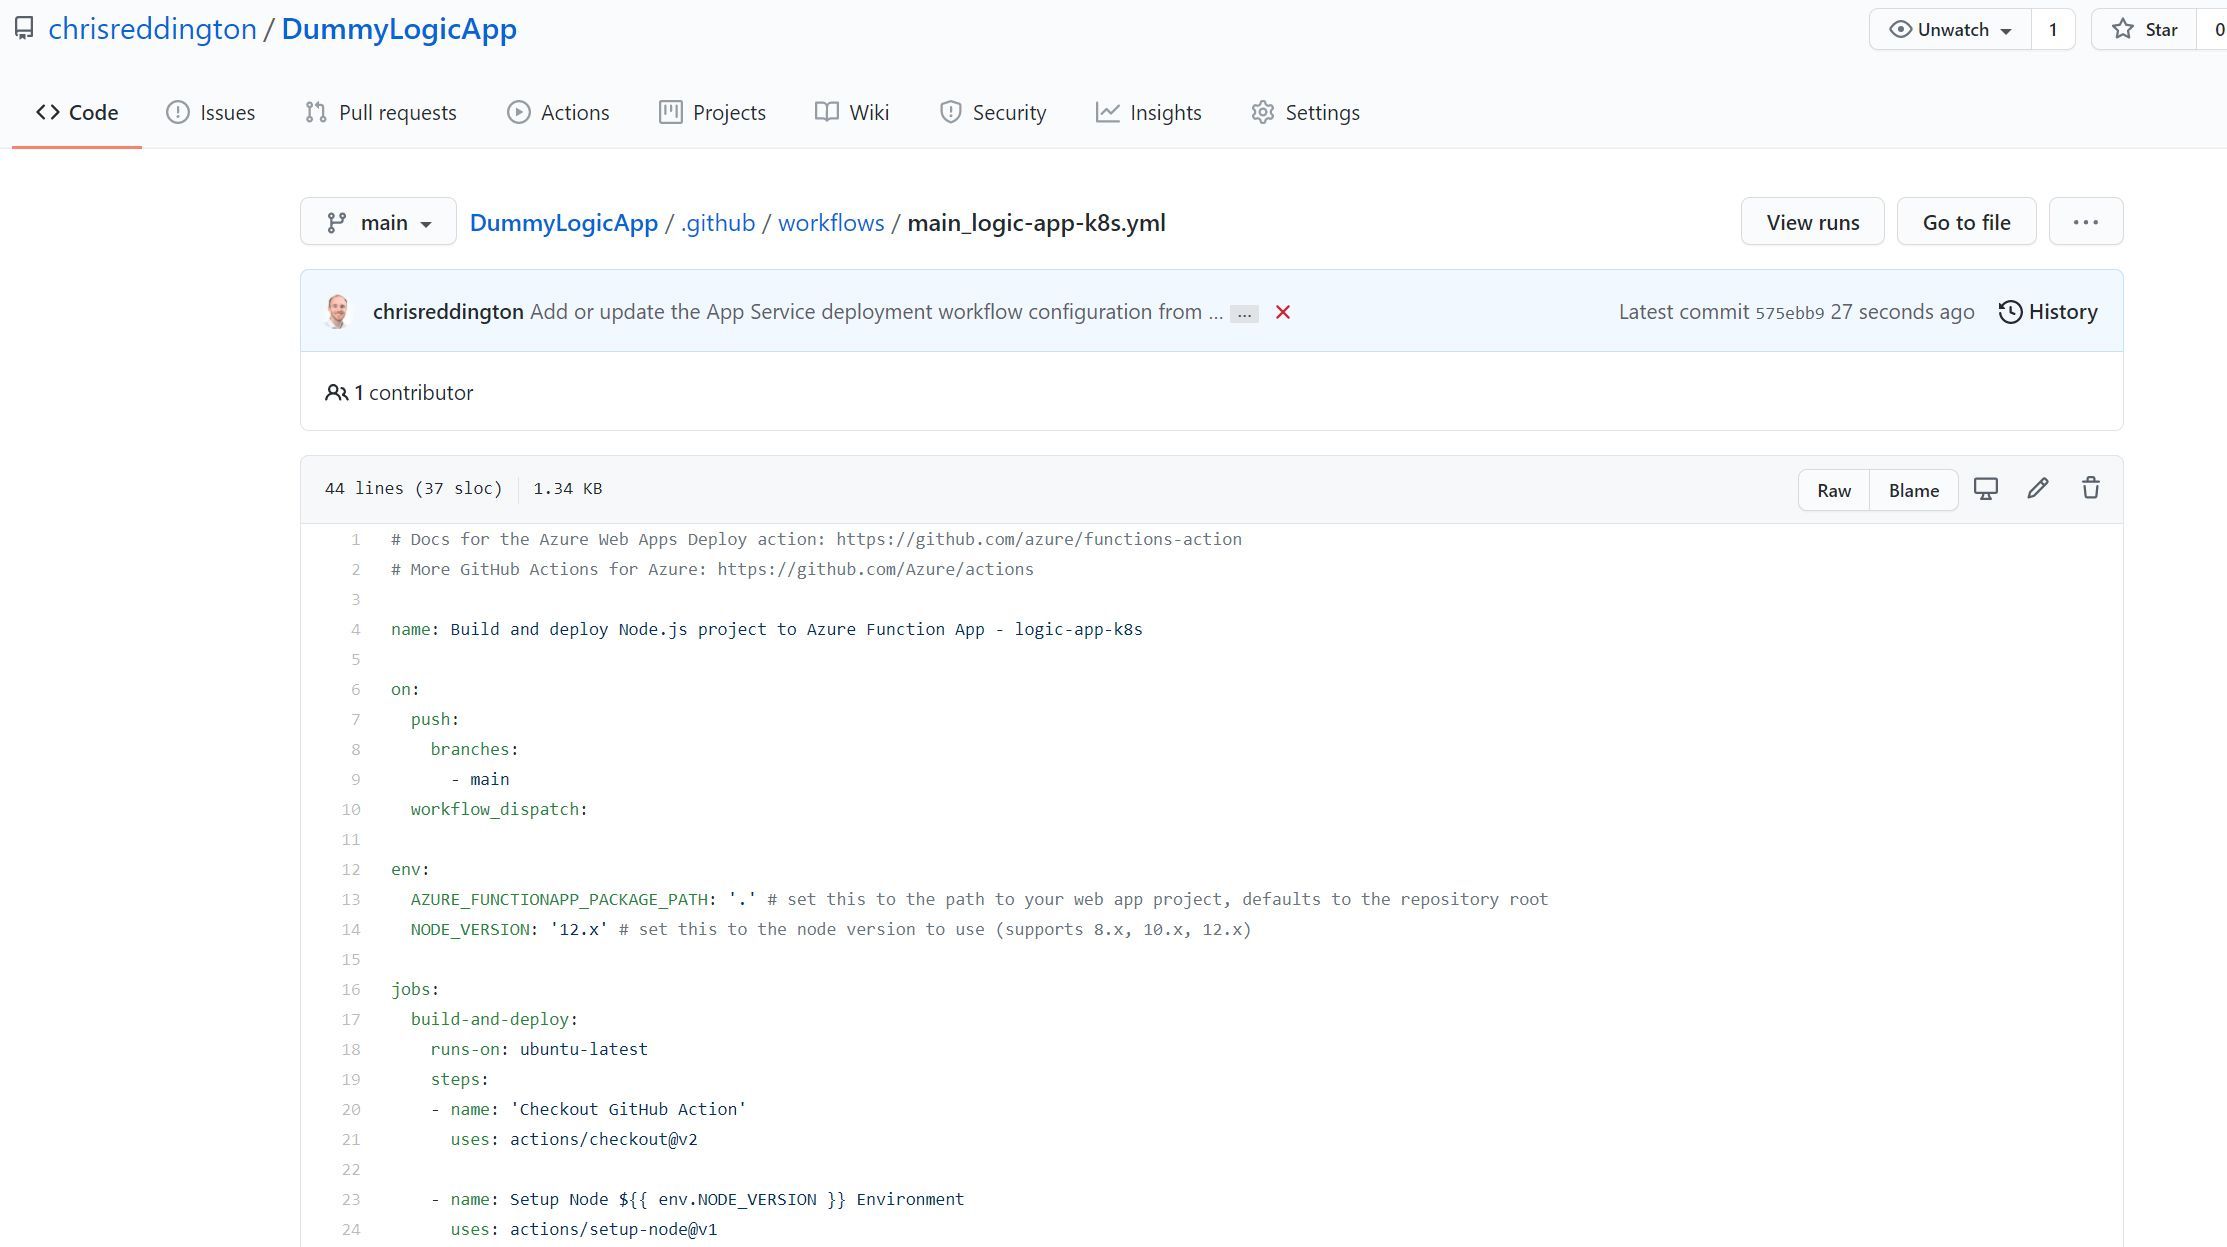The height and width of the screenshot is (1247, 2227).
Task: Open the Insights tab
Action: tap(1148, 112)
